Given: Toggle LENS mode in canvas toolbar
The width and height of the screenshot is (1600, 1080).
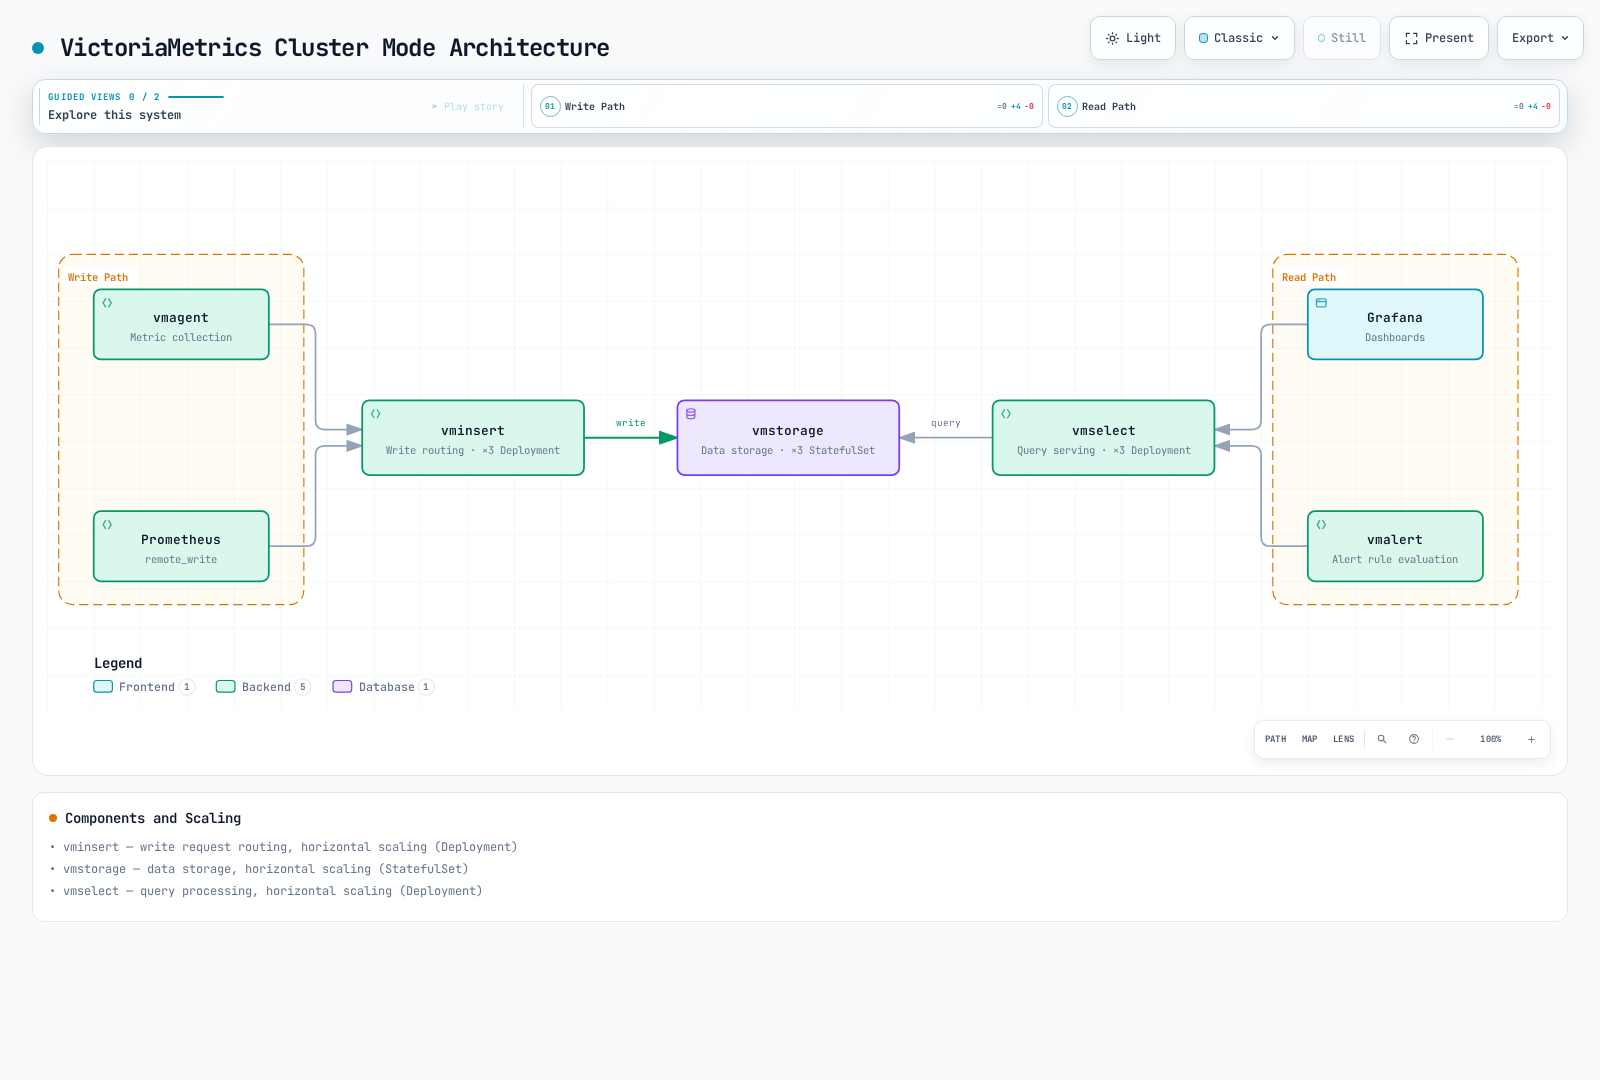Looking at the screenshot, I should point(1343,739).
